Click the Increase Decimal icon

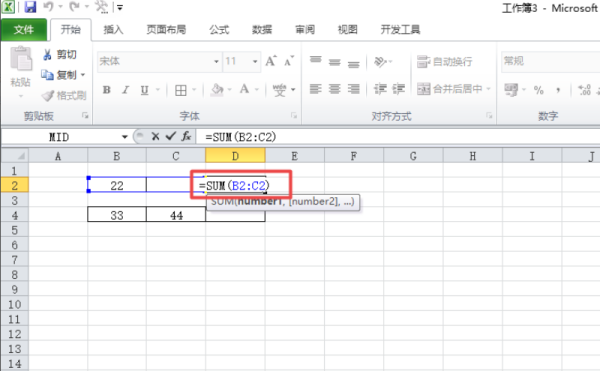pos(585,90)
